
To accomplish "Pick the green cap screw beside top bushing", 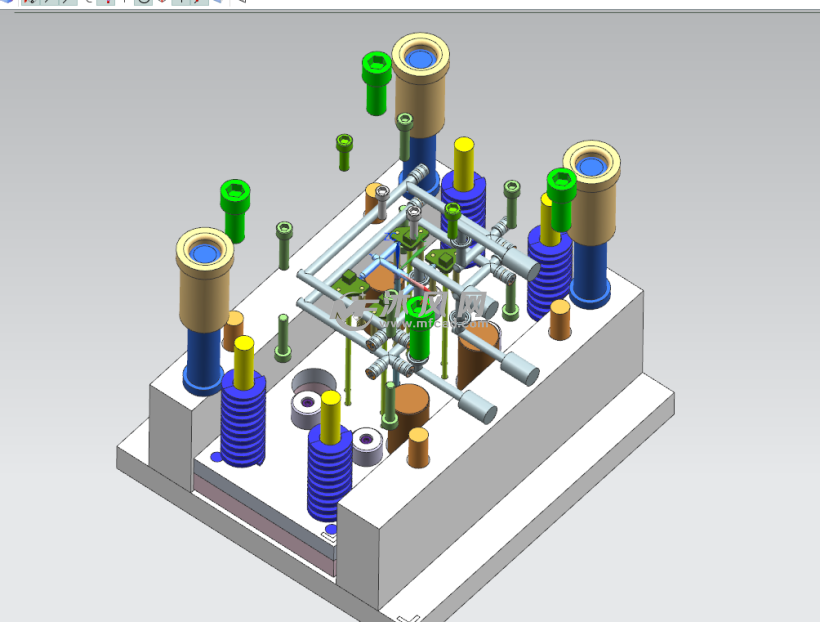I will pyautogui.click(x=376, y=81).
